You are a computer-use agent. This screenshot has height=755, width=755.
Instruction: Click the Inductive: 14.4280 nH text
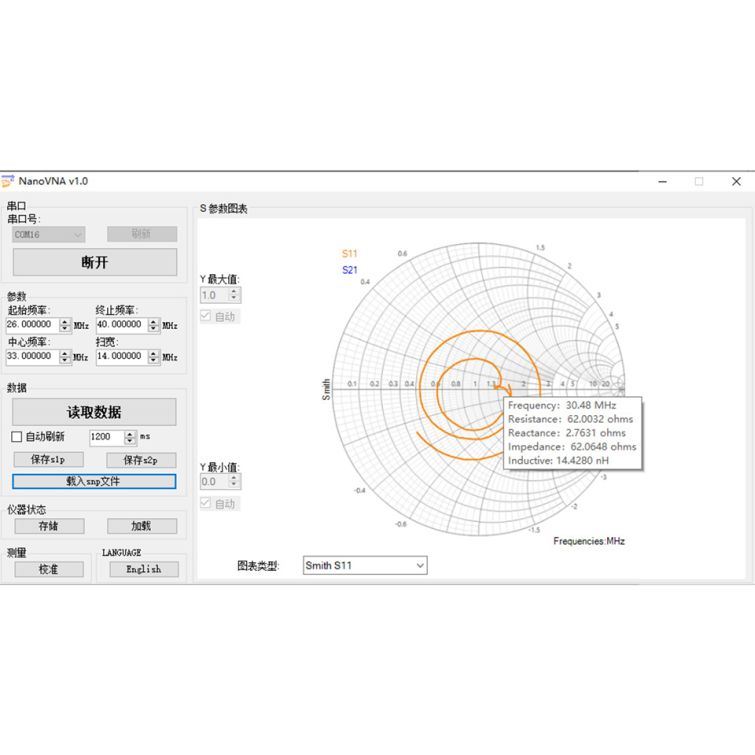[558, 460]
